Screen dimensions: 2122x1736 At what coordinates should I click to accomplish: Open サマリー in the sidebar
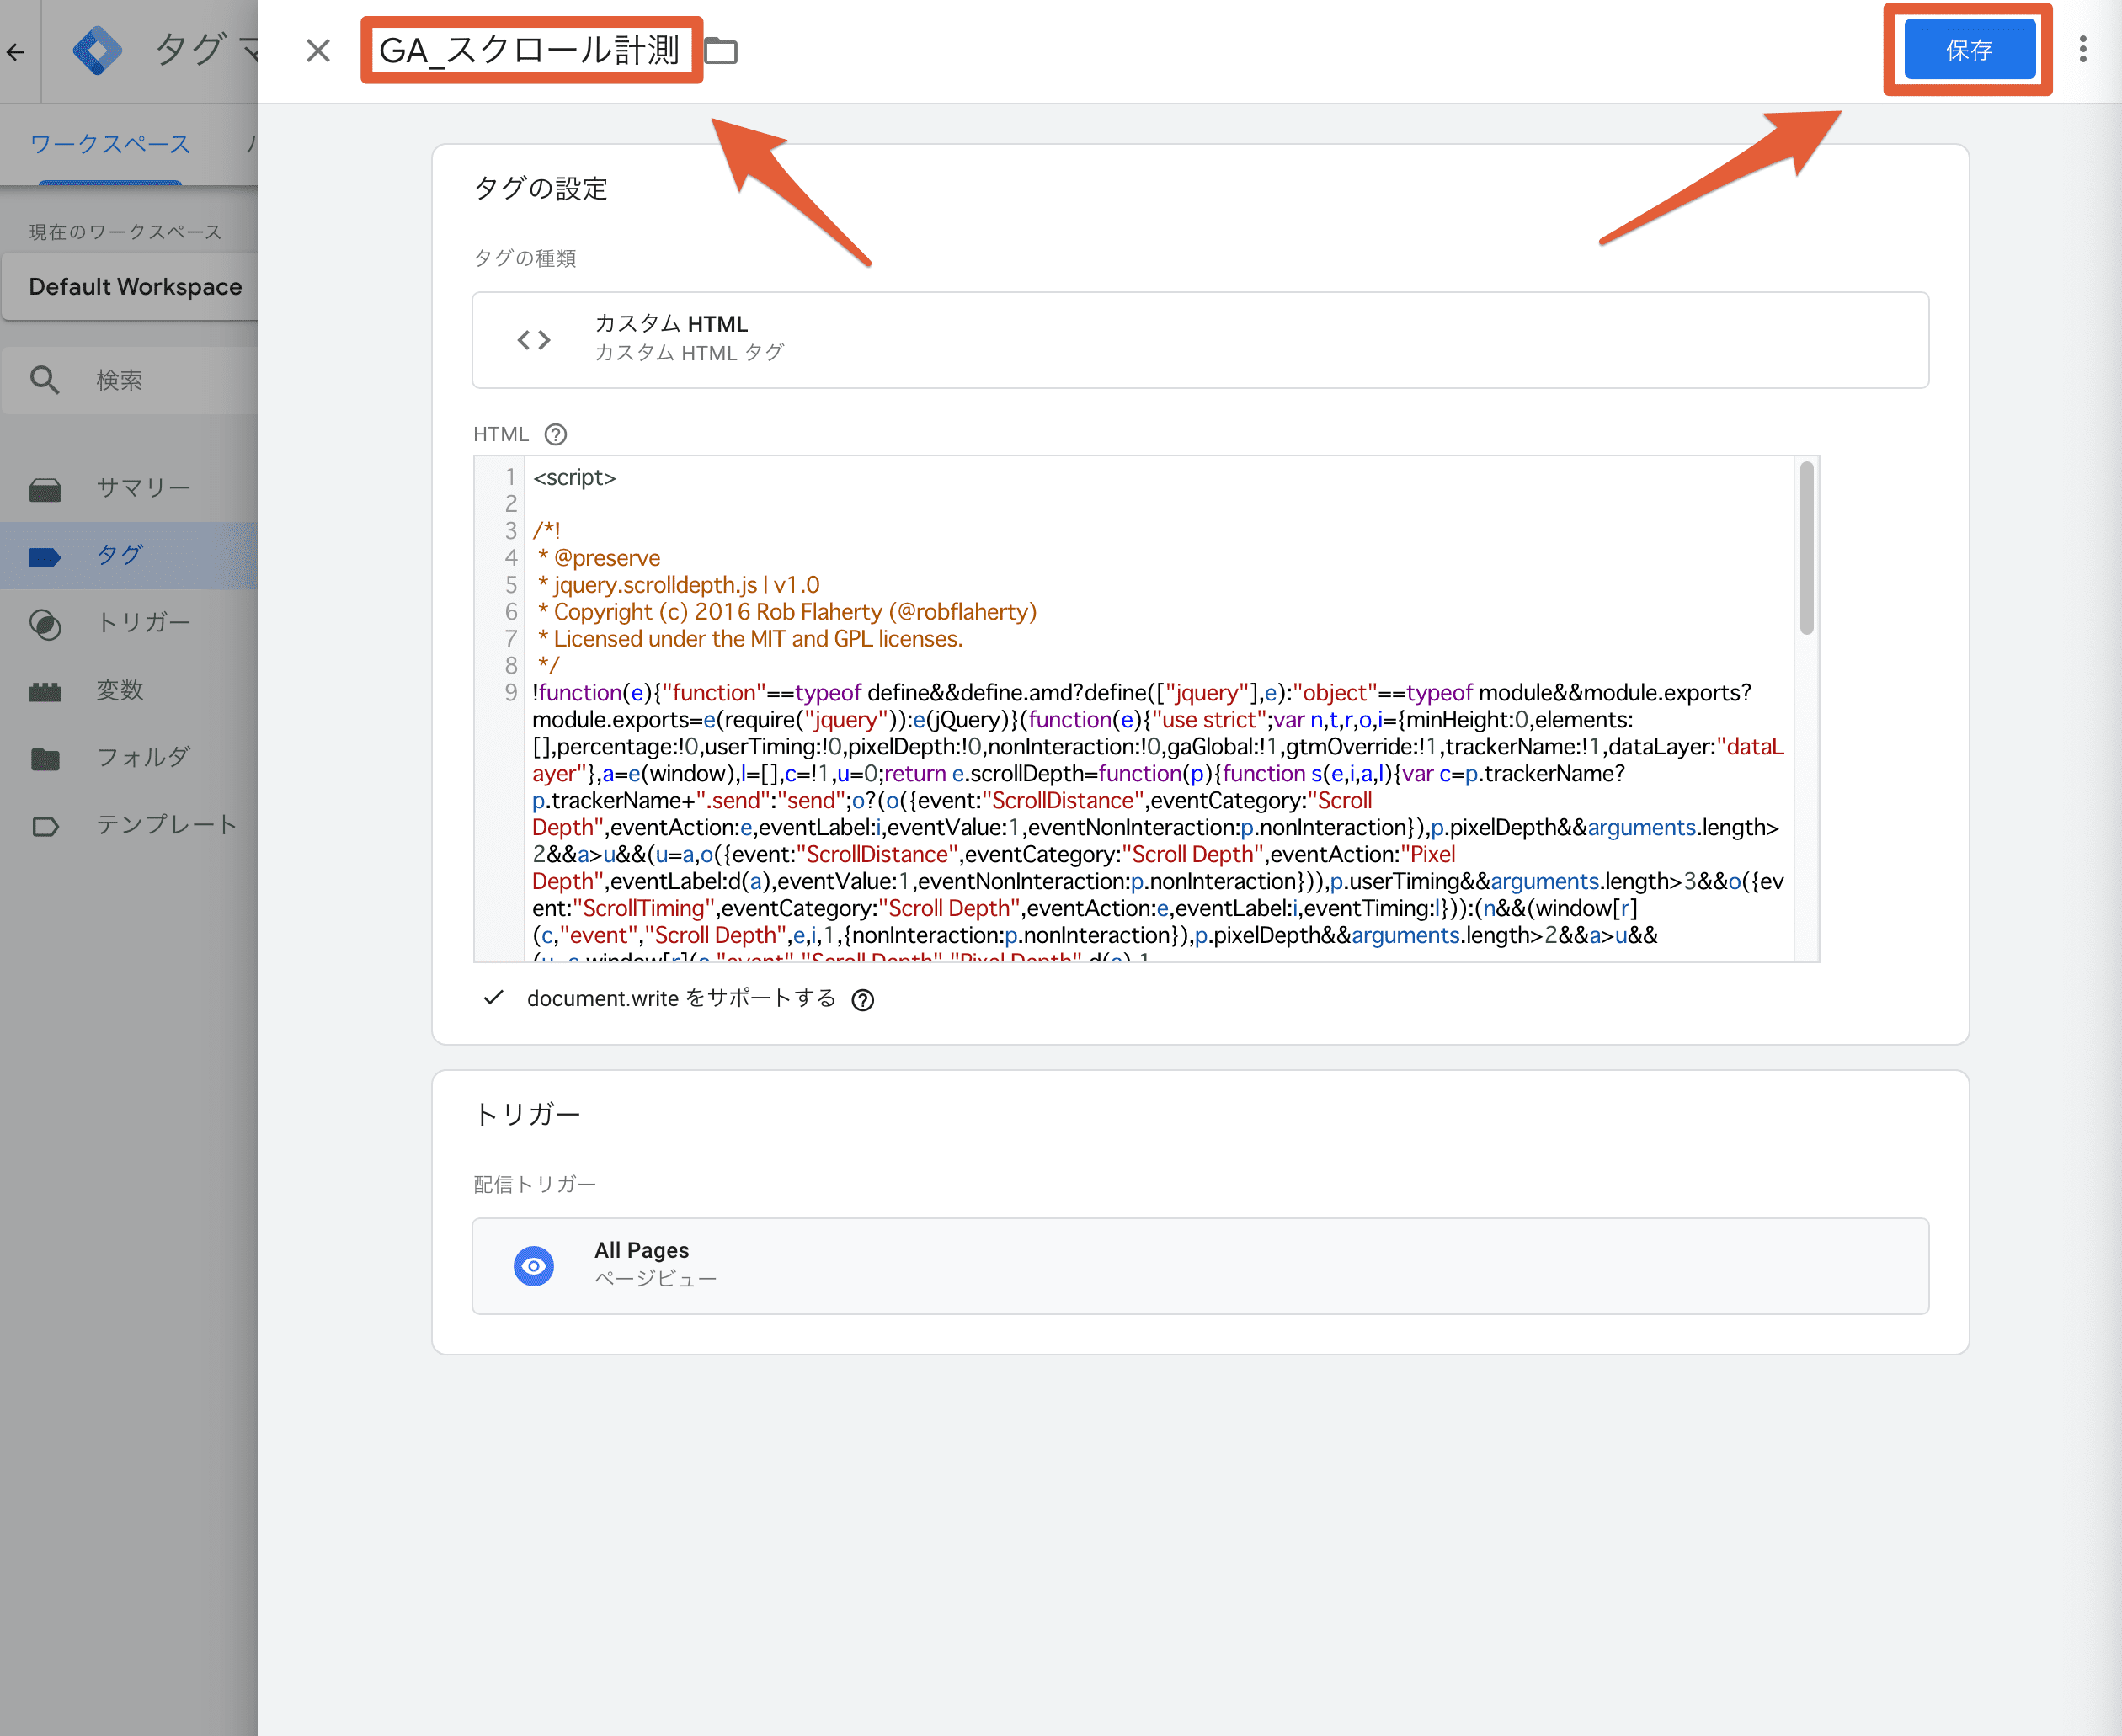pyautogui.click(x=143, y=488)
